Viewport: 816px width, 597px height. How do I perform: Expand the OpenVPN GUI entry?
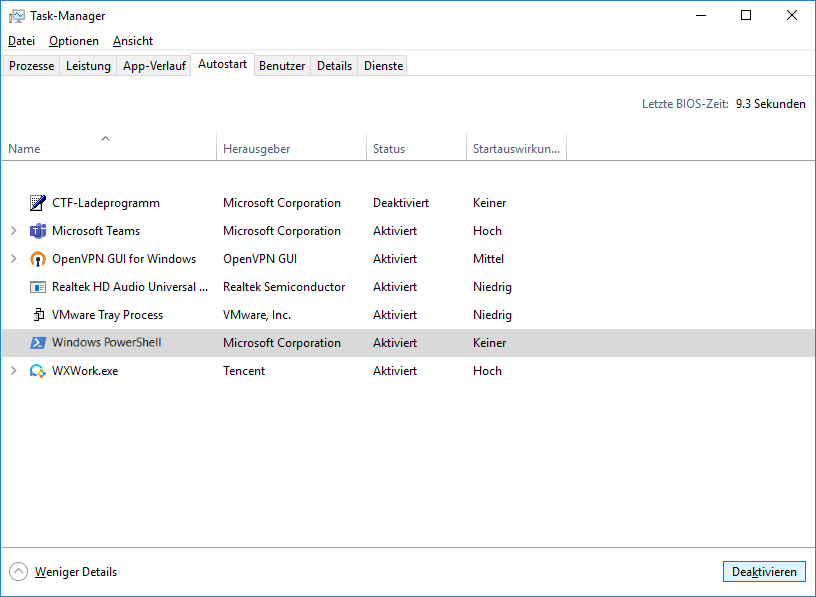pos(13,259)
